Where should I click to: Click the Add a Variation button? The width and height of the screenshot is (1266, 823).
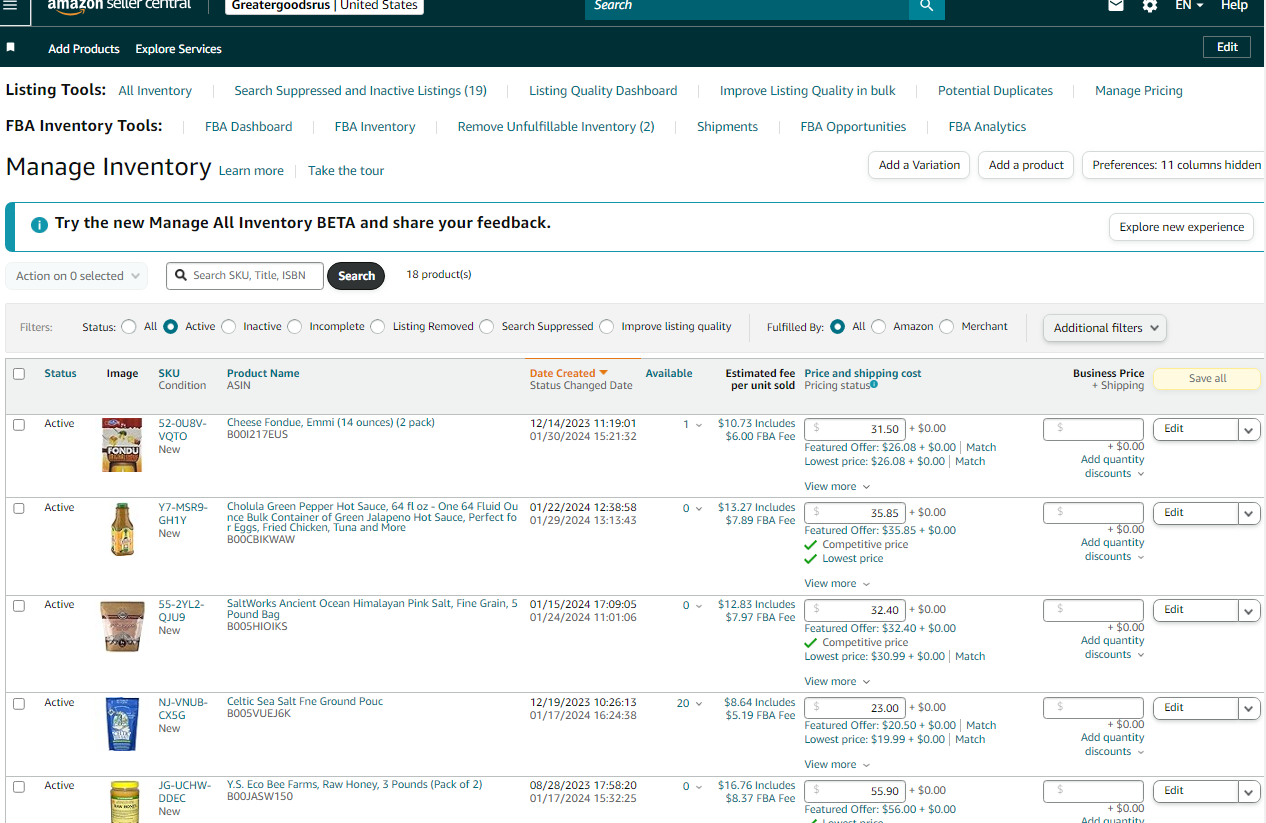[919, 165]
